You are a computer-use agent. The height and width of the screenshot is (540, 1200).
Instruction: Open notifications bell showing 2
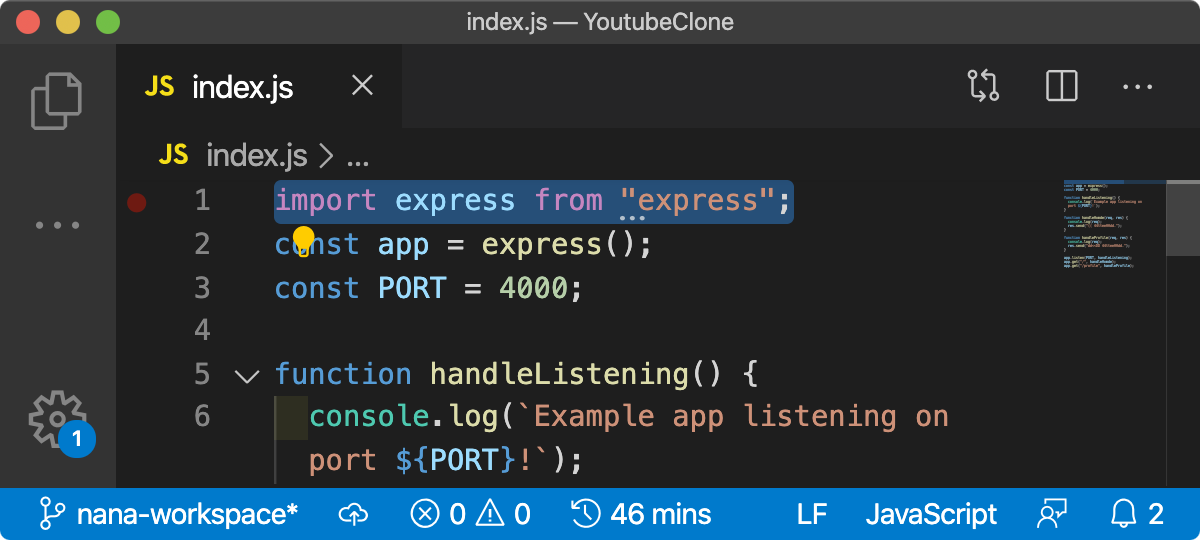point(1139,514)
